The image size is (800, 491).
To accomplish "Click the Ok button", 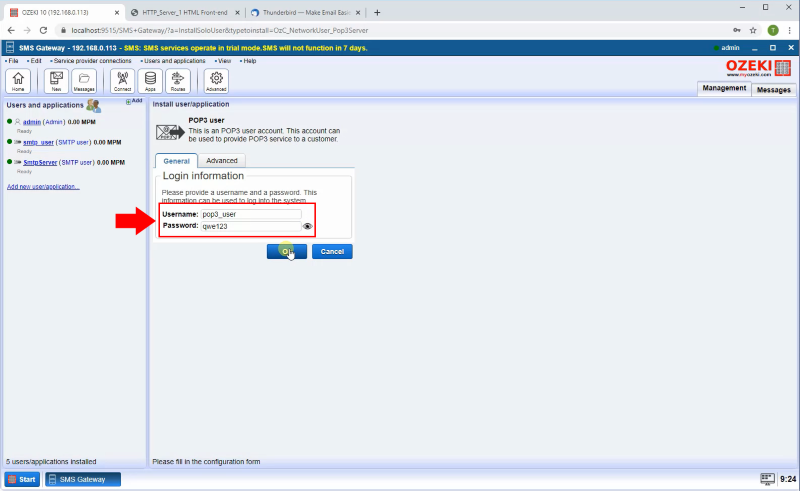I will 287,251.
